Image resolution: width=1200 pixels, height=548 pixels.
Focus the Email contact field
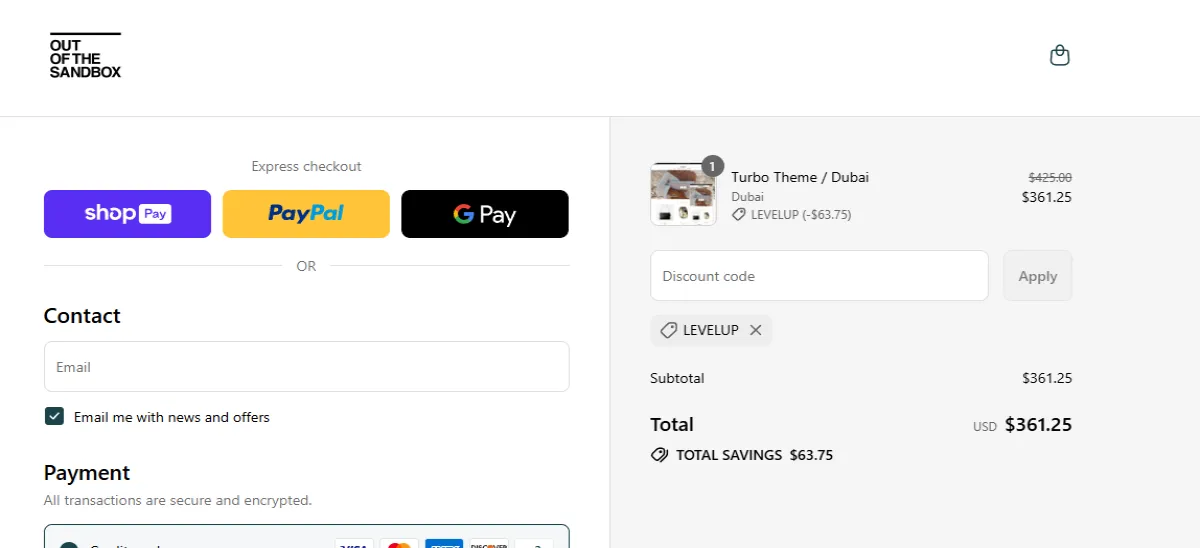pos(306,367)
